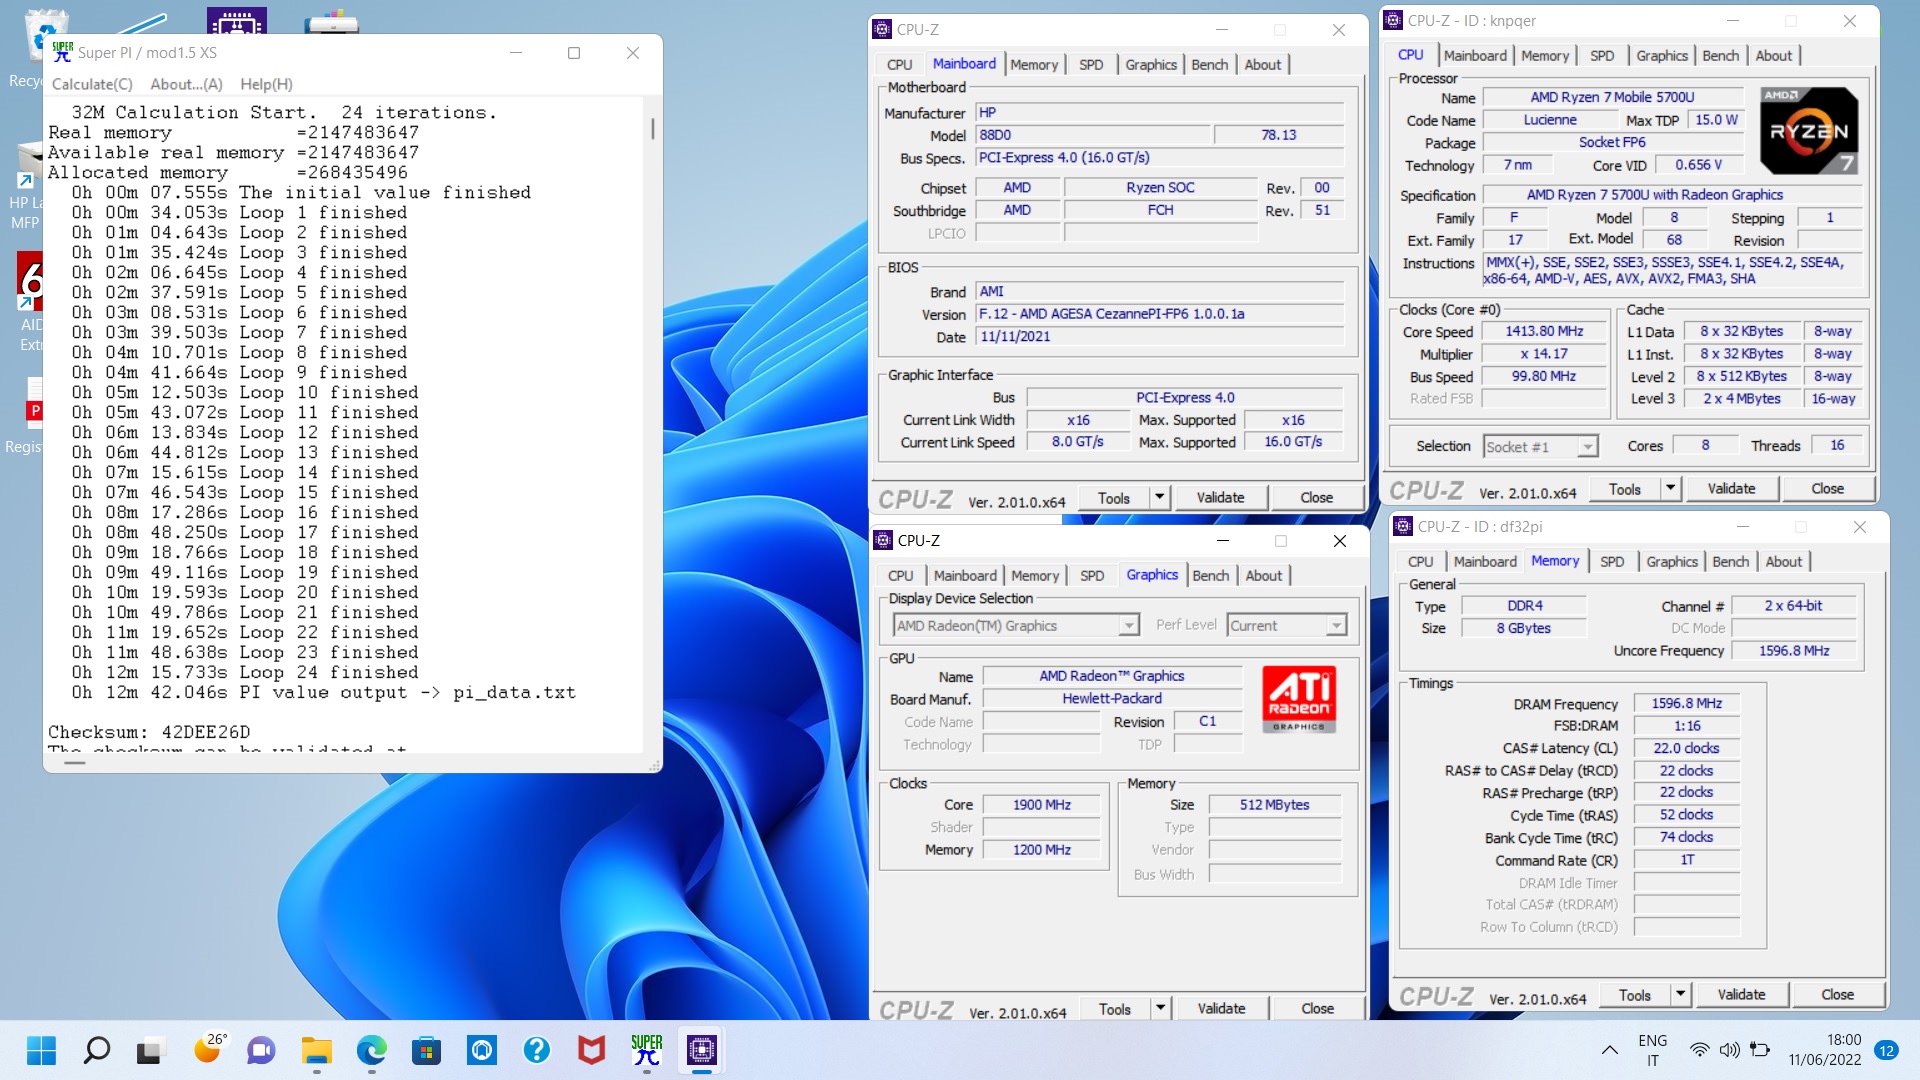Open Memory tab in Mainboard CPU-Z window
1920x1080 pixels.
(1034, 64)
